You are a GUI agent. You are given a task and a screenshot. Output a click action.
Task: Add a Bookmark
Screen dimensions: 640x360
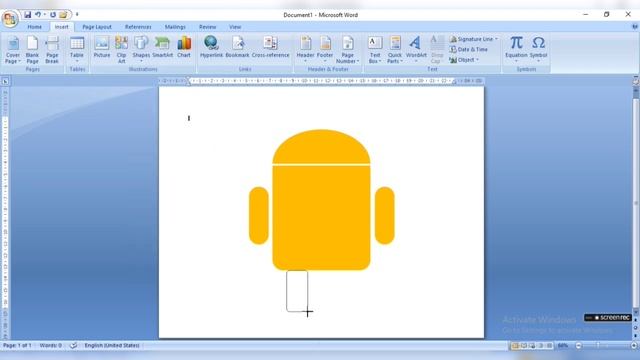click(x=237, y=47)
